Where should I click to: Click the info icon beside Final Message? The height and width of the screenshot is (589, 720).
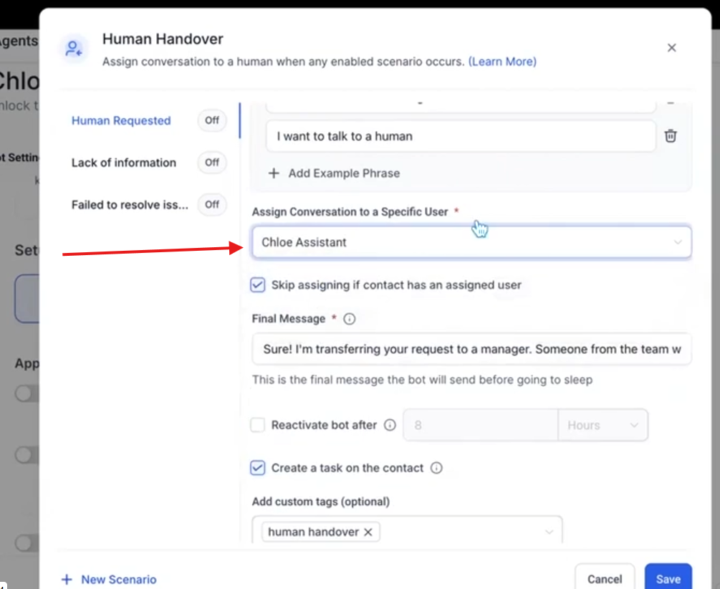[x=349, y=319]
